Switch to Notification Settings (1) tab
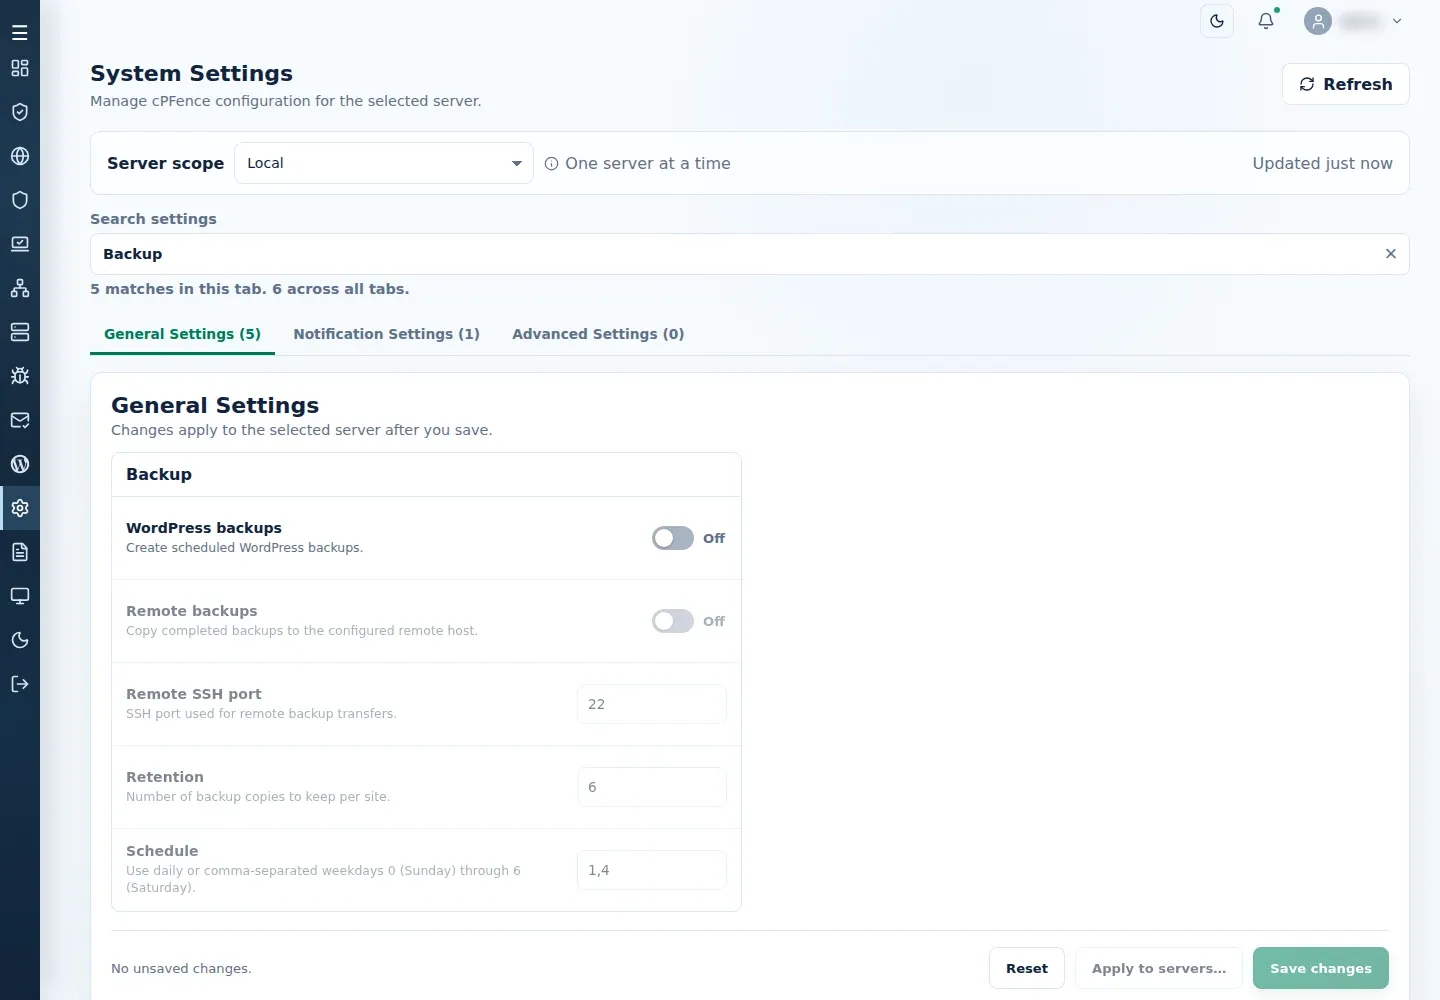 pyautogui.click(x=386, y=334)
